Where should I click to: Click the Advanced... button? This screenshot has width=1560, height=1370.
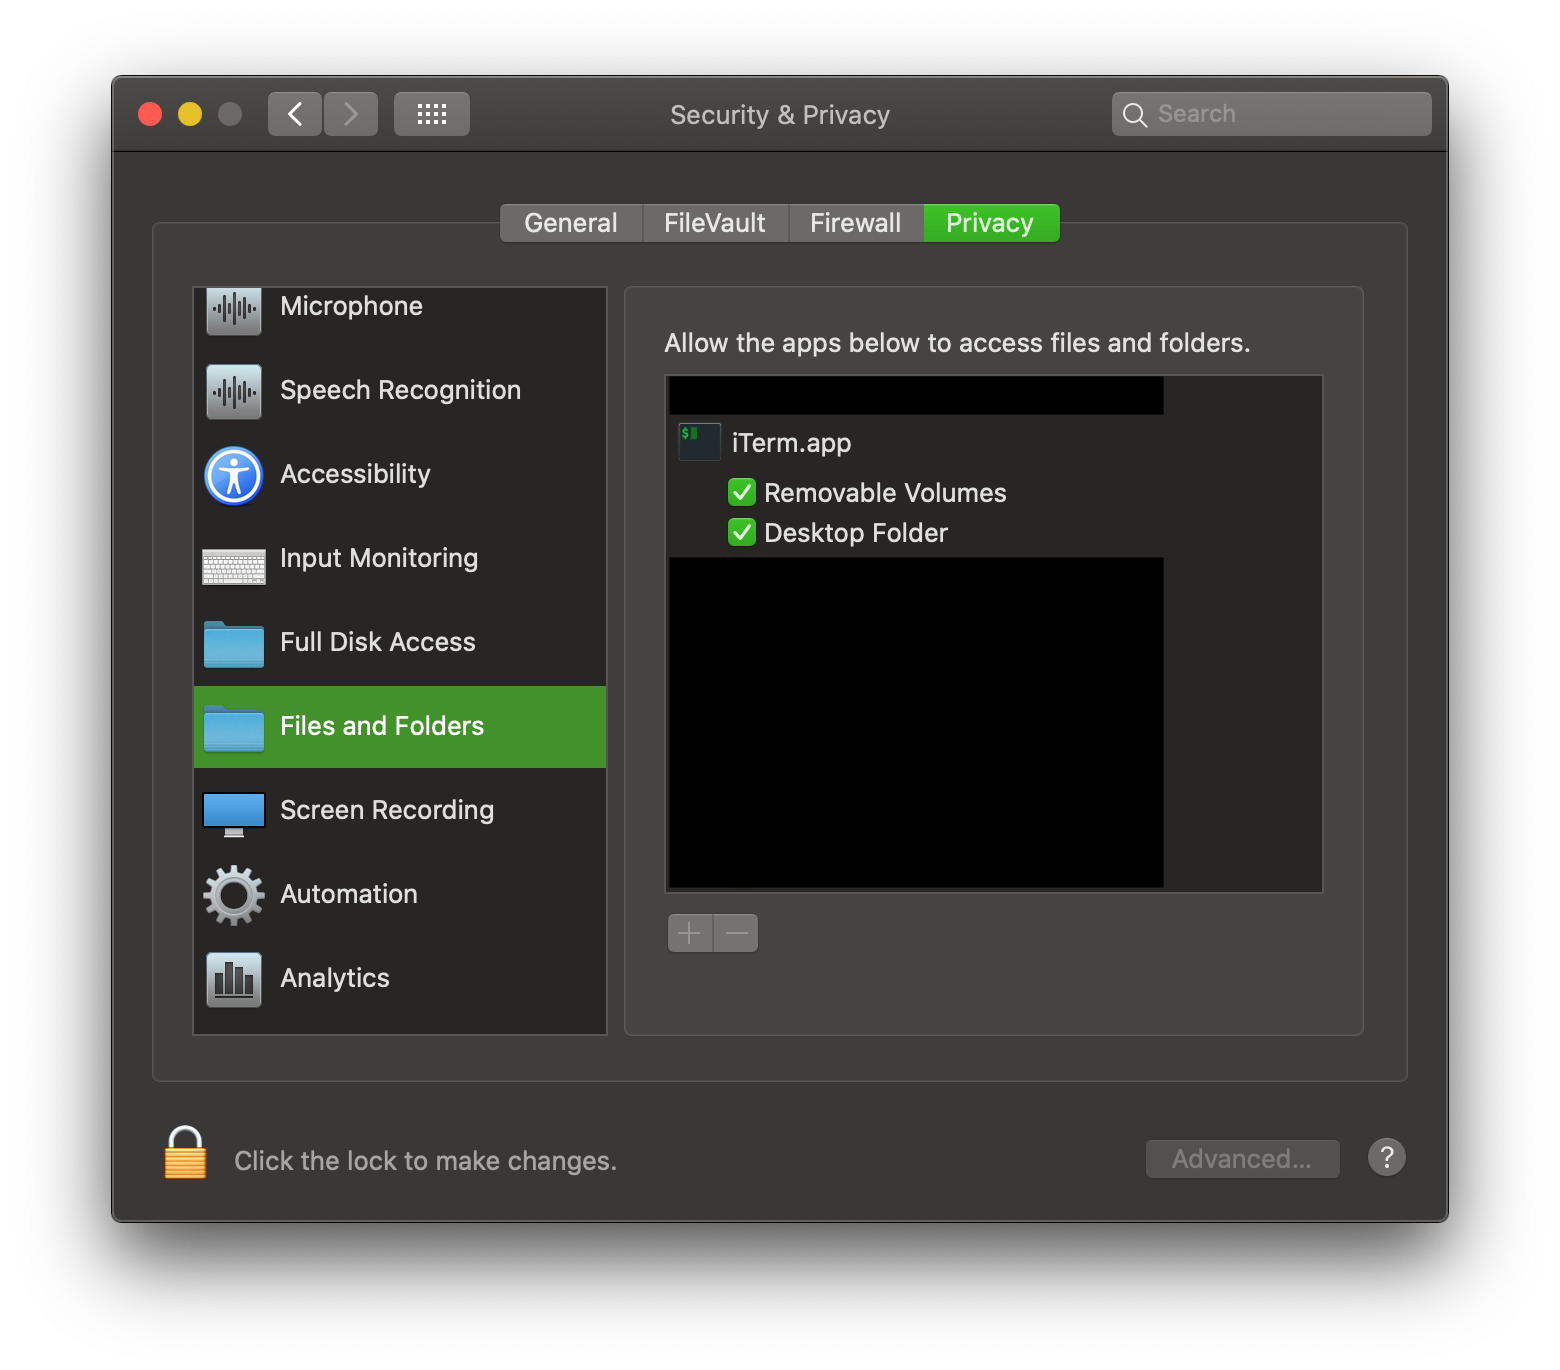(x=1242, y=1159)
